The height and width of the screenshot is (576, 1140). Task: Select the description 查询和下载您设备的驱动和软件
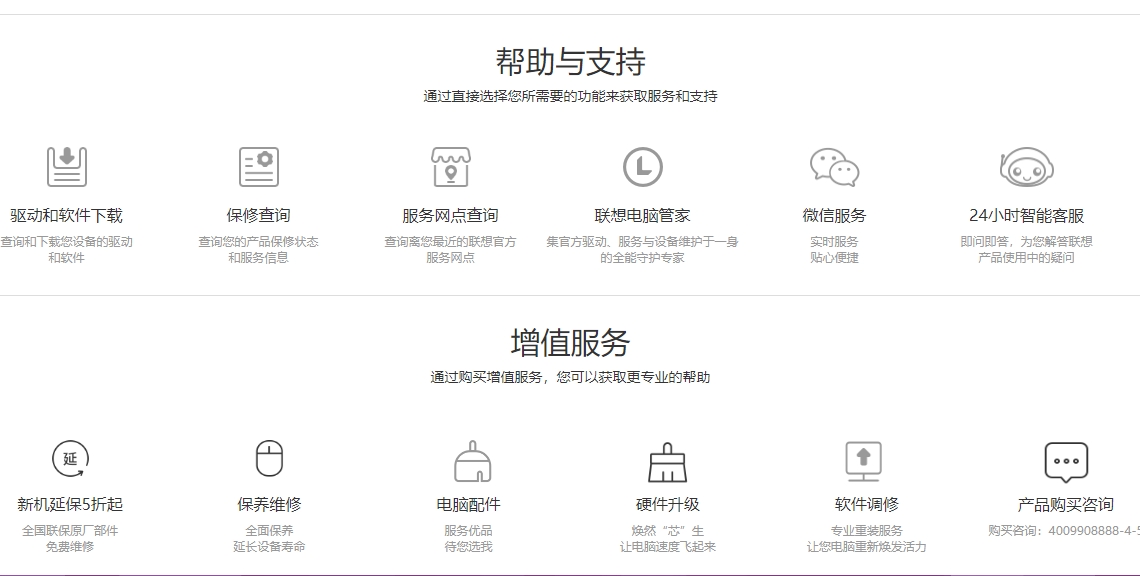66,249
